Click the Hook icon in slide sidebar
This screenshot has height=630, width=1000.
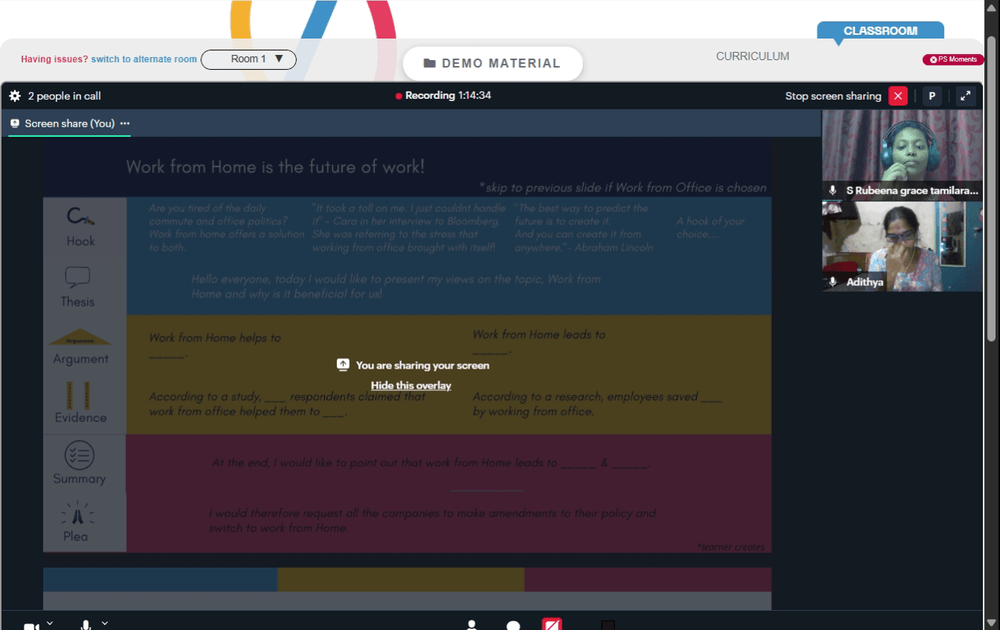point(80,217)
